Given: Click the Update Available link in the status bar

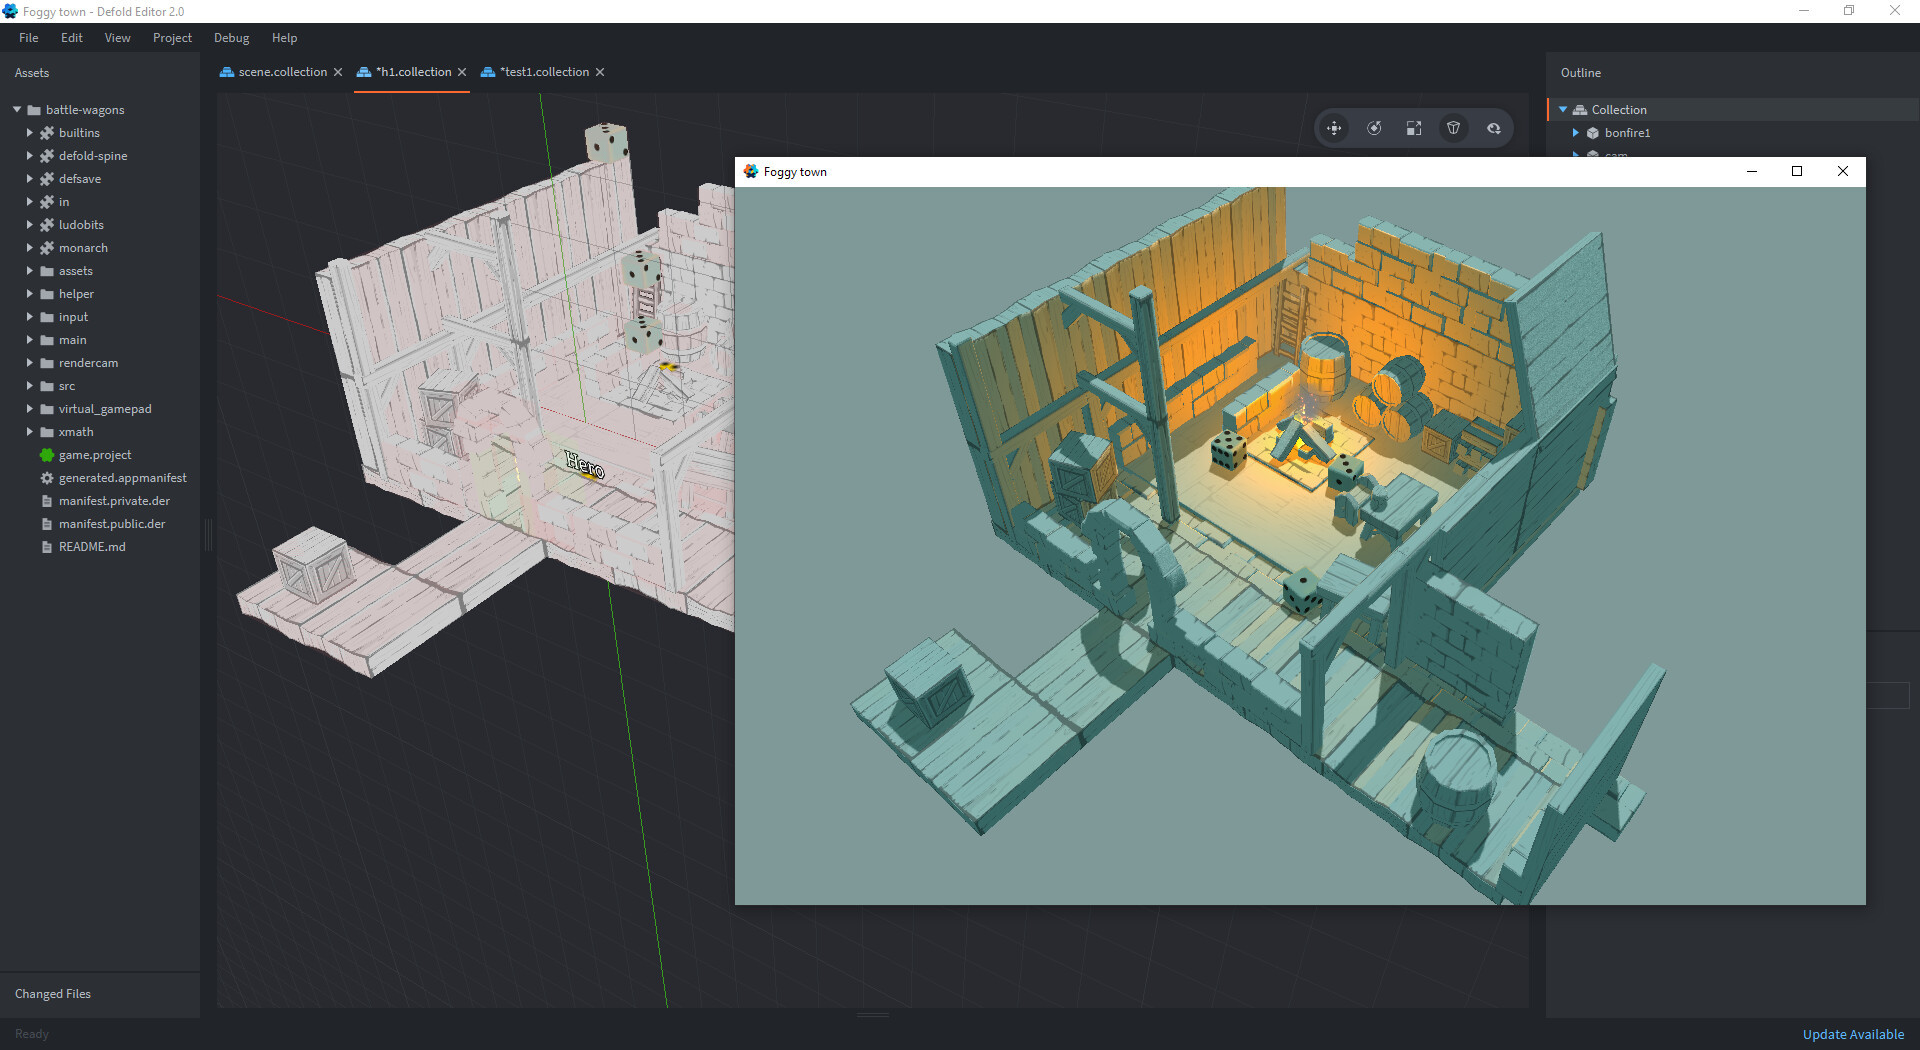Looking at the screenshot, I should (1853, 1034).
